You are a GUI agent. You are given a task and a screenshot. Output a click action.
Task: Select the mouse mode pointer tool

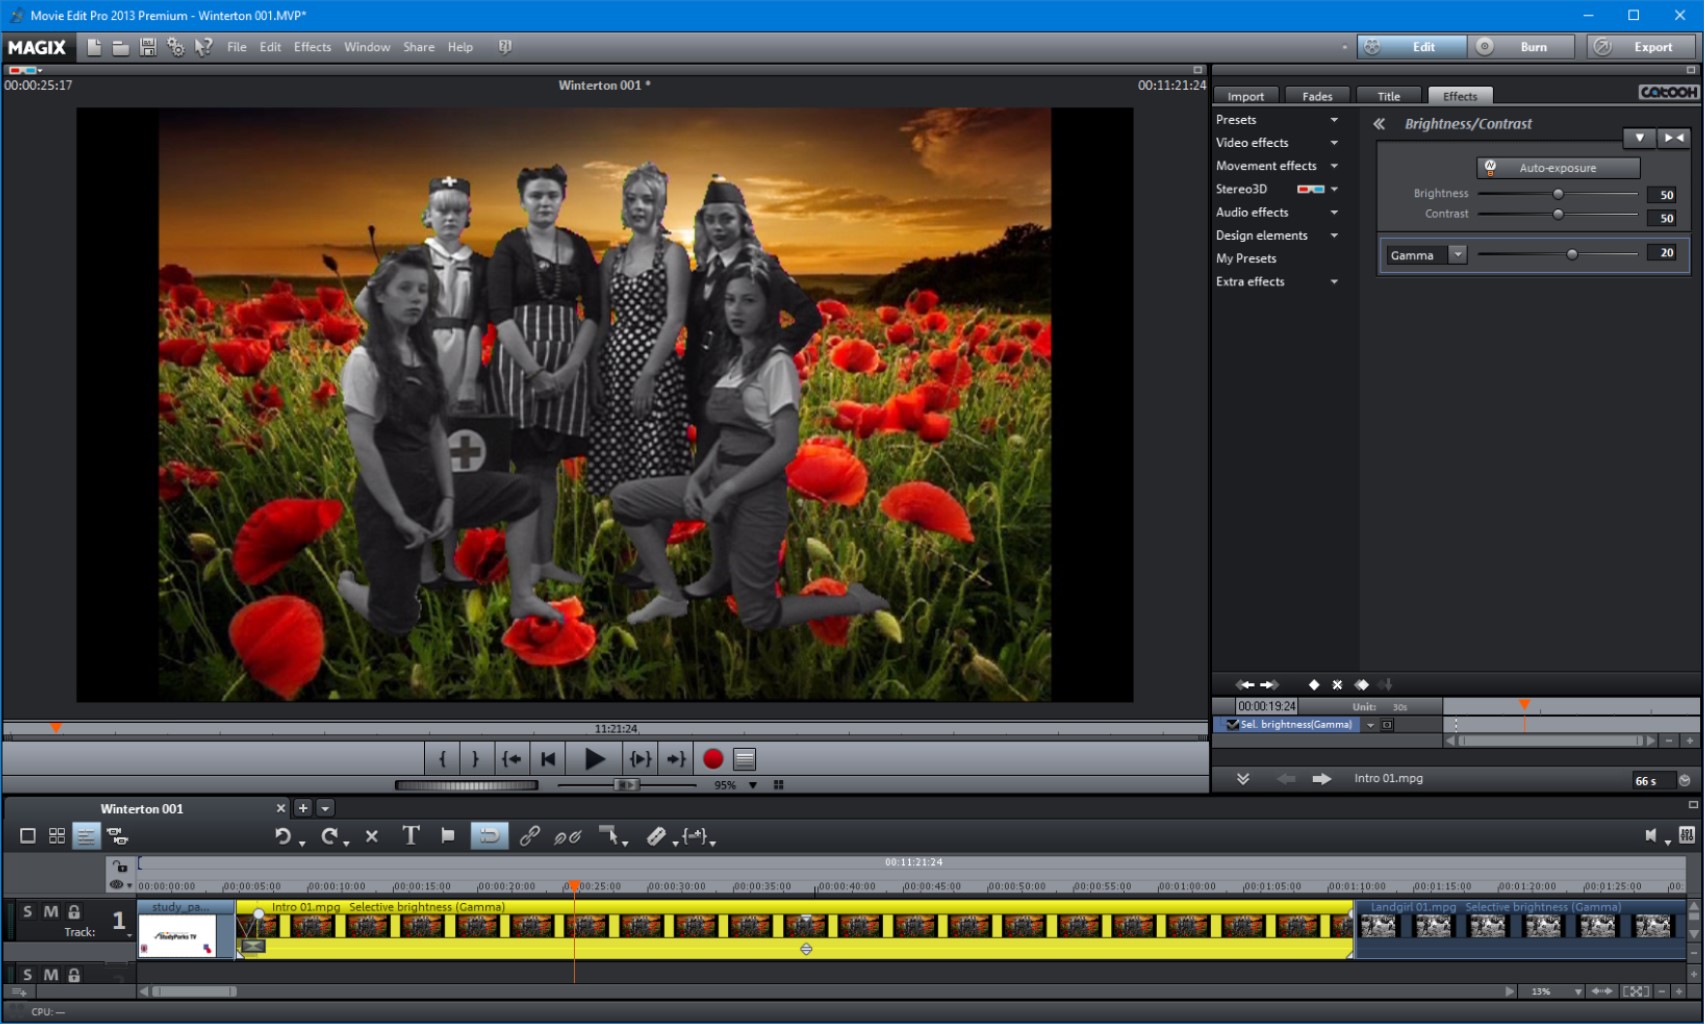click(x=608, y=836)
